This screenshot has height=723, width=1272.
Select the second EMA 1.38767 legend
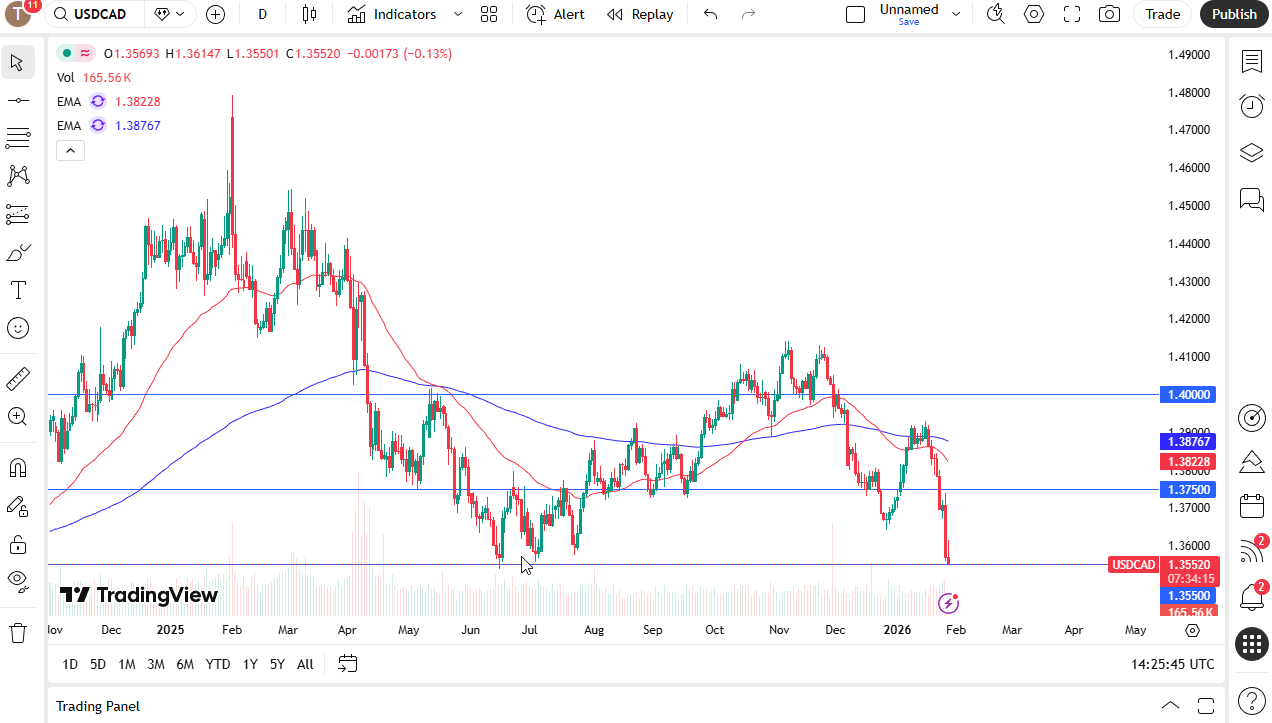(x=109, y=125)
